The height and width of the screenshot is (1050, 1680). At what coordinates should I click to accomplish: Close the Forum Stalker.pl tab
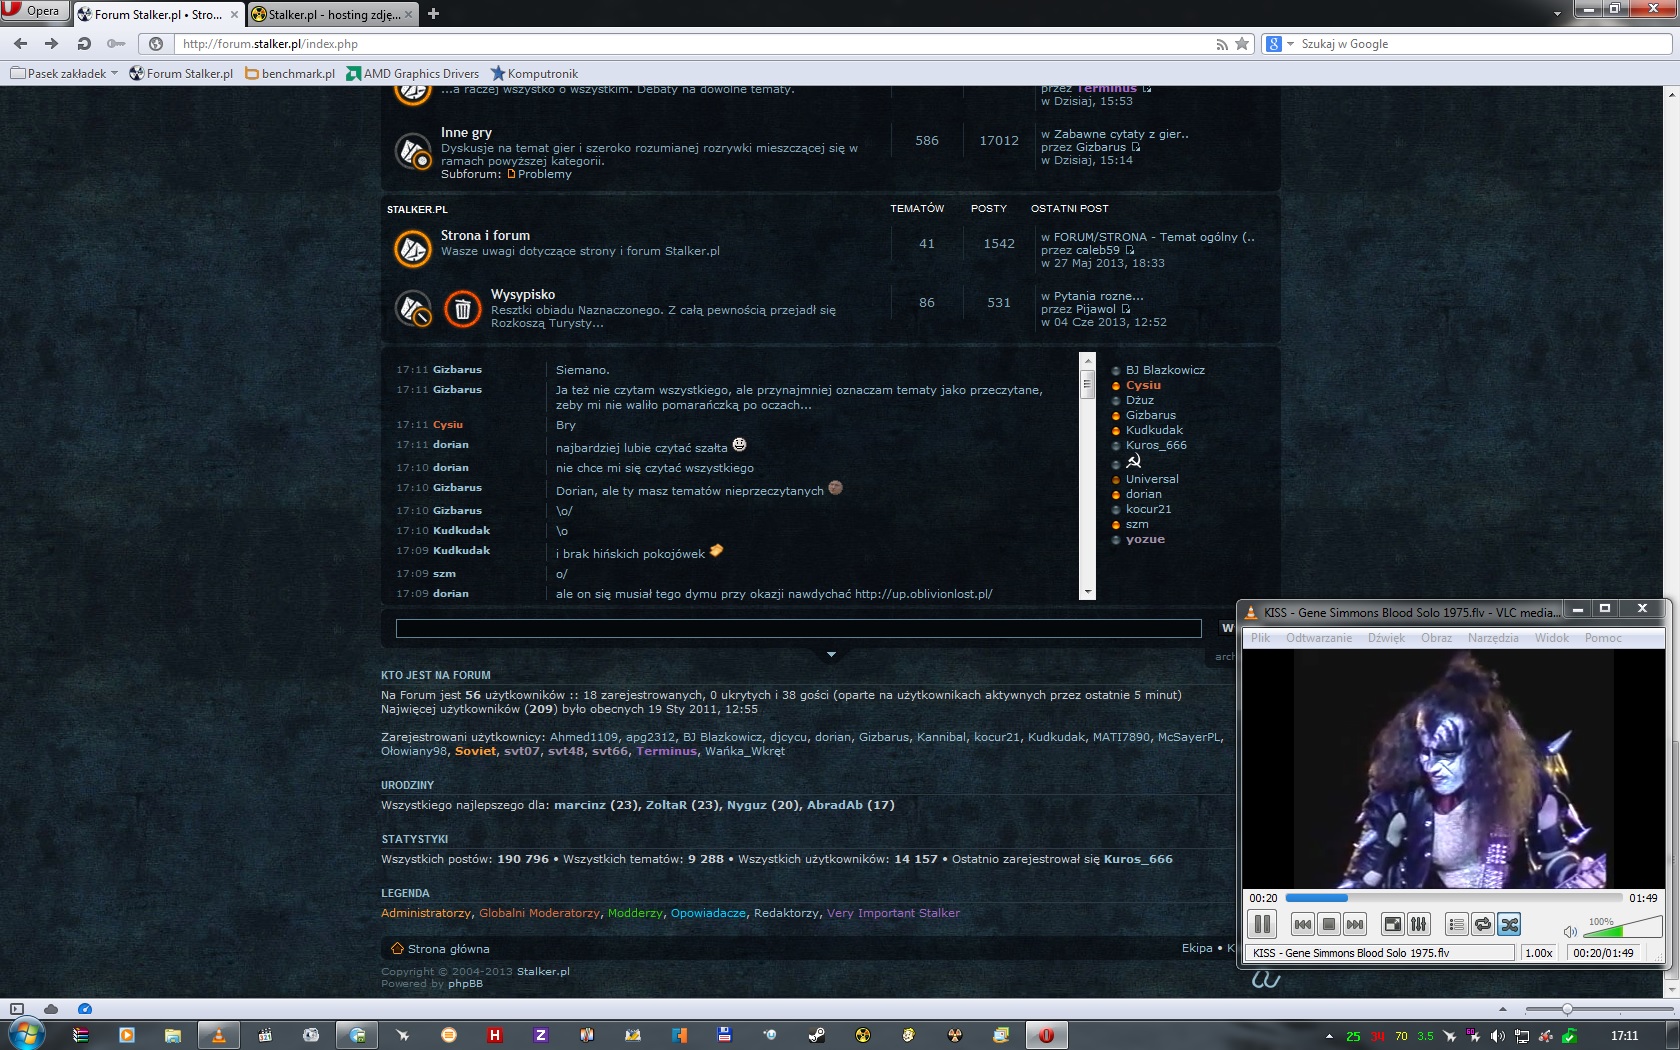pyautogui.click(x=234, y=15)
